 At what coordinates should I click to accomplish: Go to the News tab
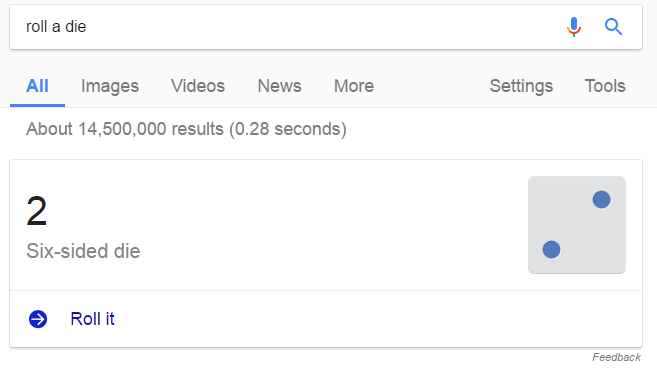click(x=279, y=86)
